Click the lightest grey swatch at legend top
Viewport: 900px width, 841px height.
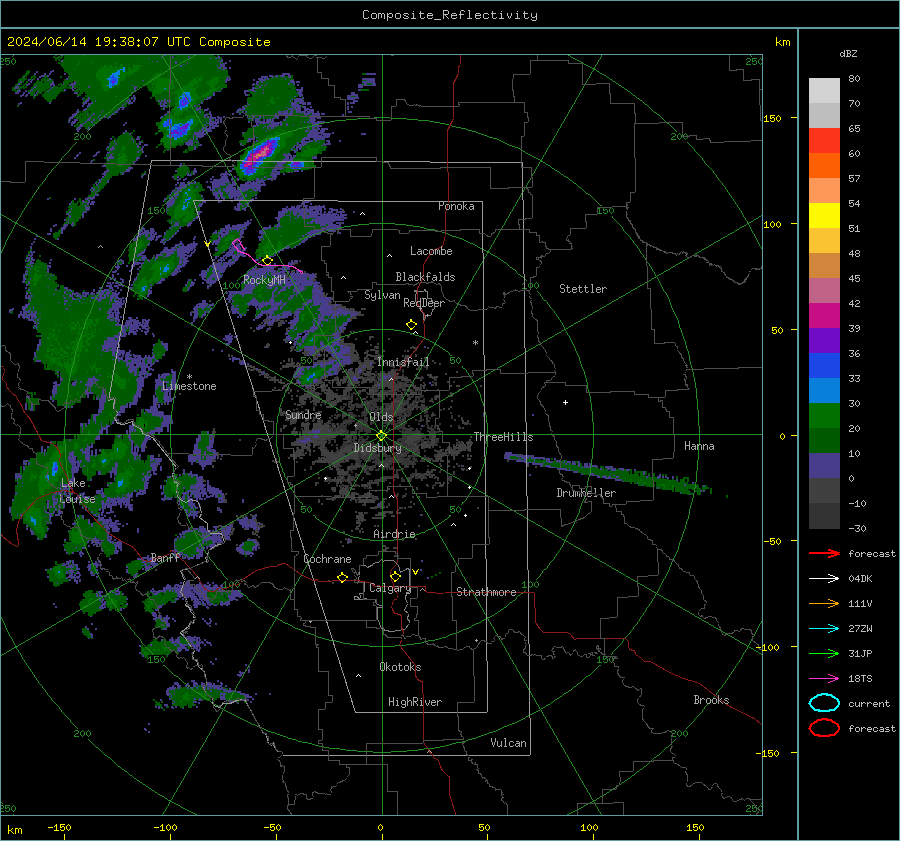click(x=824, y=90)
